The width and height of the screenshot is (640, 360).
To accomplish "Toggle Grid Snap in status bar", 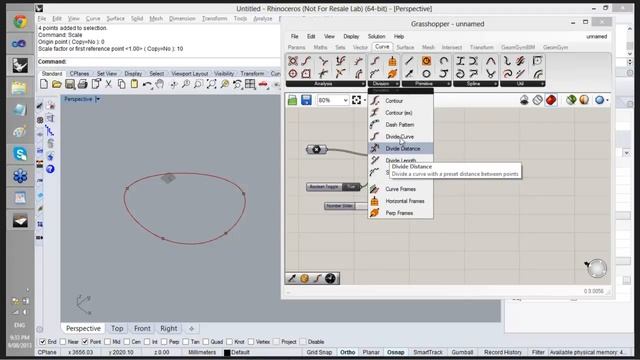I will pyautogui.click(x=319, y=352).
